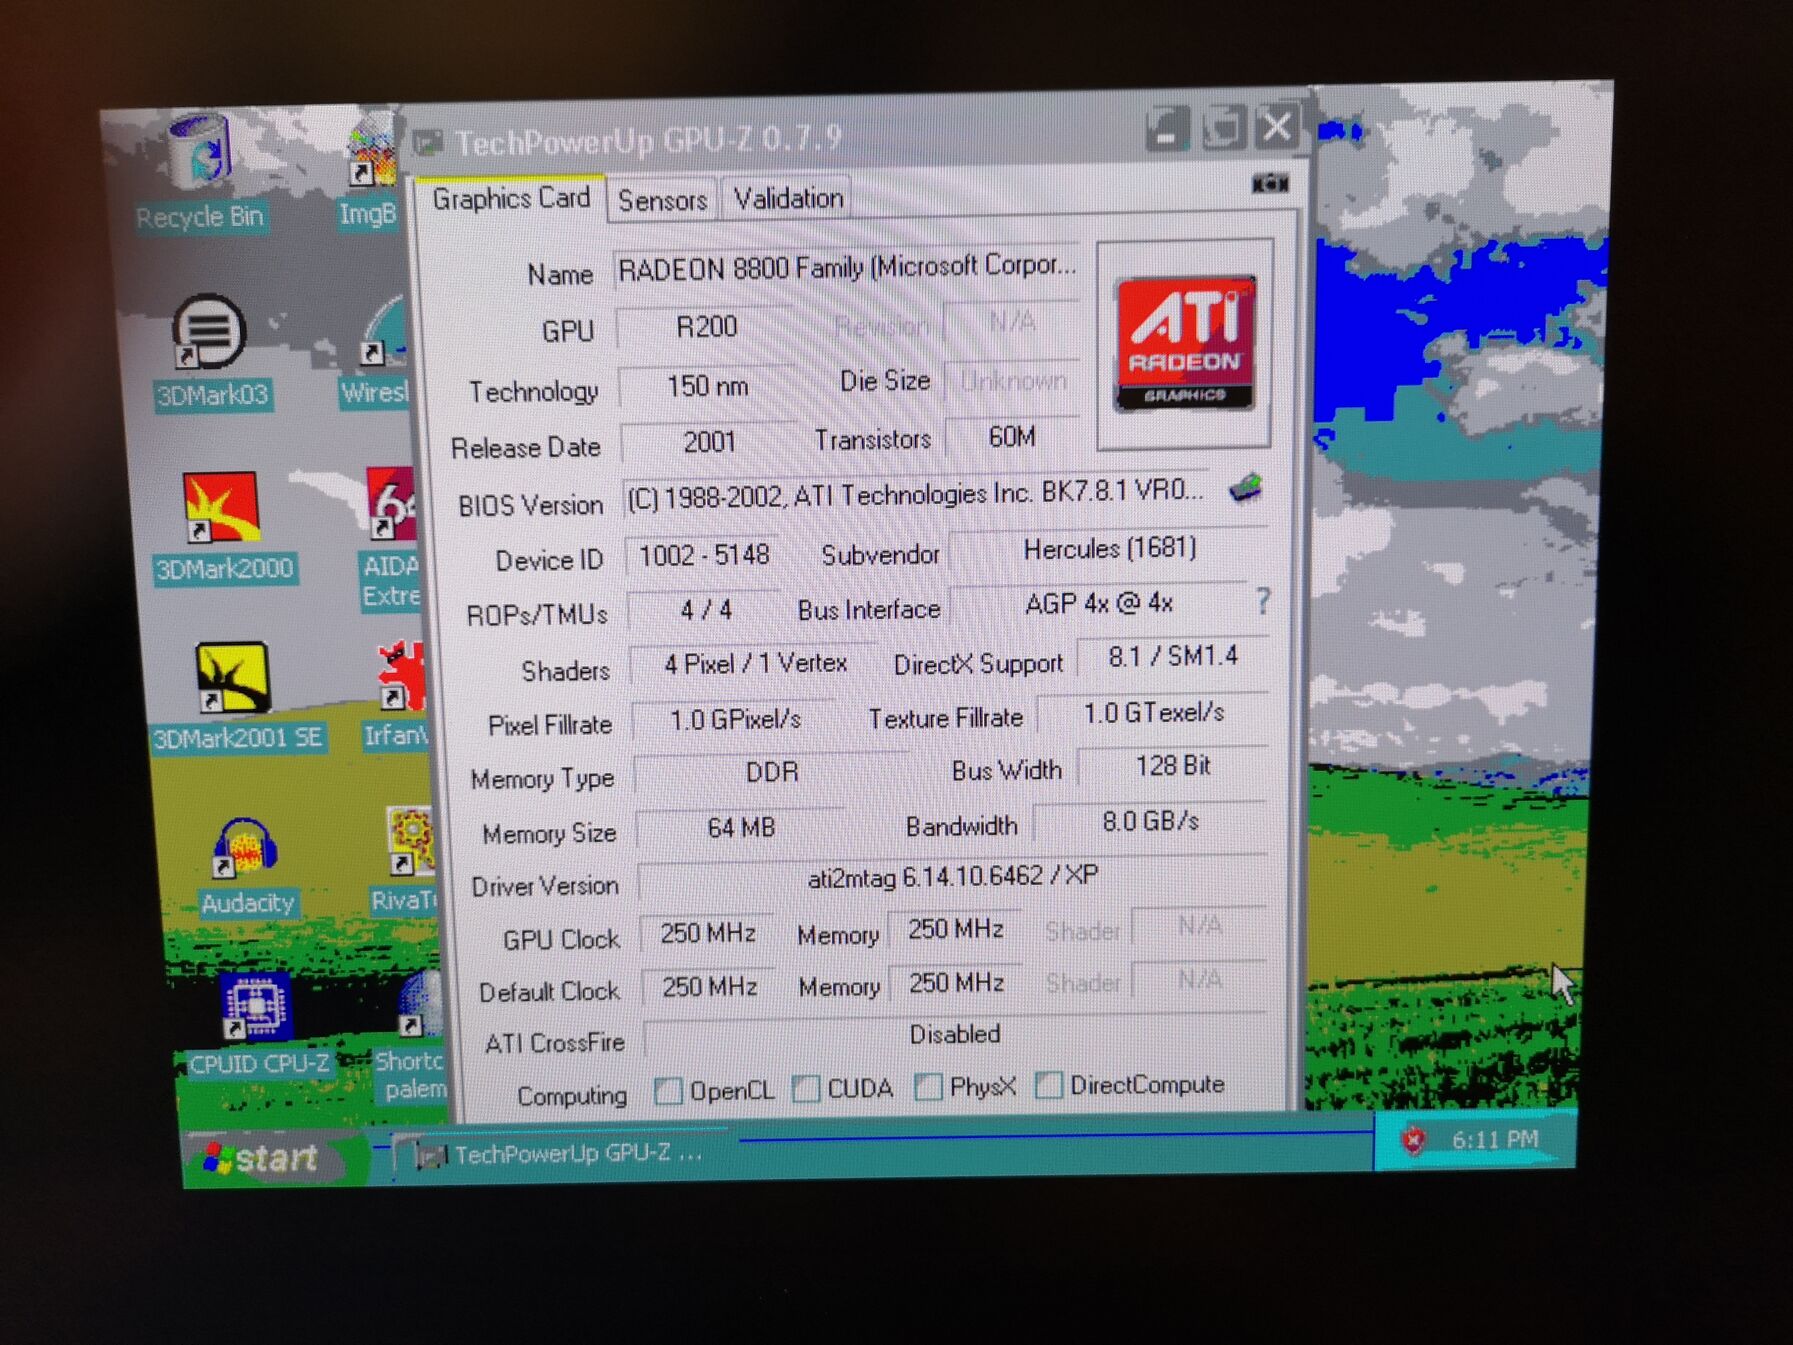This screenshot has width=1793, height=1345.
Task: Select the Graphics Card tab
Action: [511, 198]
